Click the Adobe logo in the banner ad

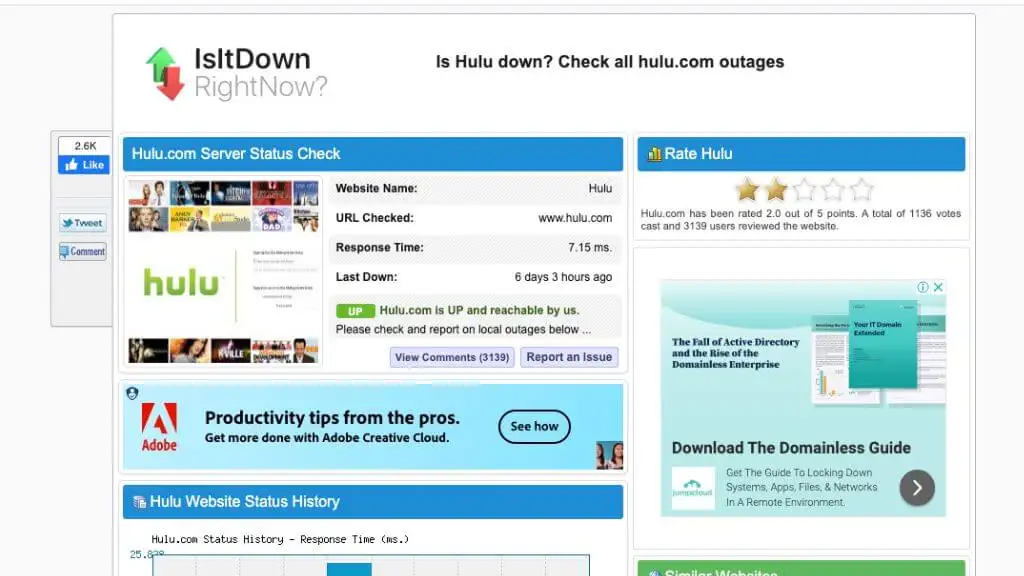159,426
